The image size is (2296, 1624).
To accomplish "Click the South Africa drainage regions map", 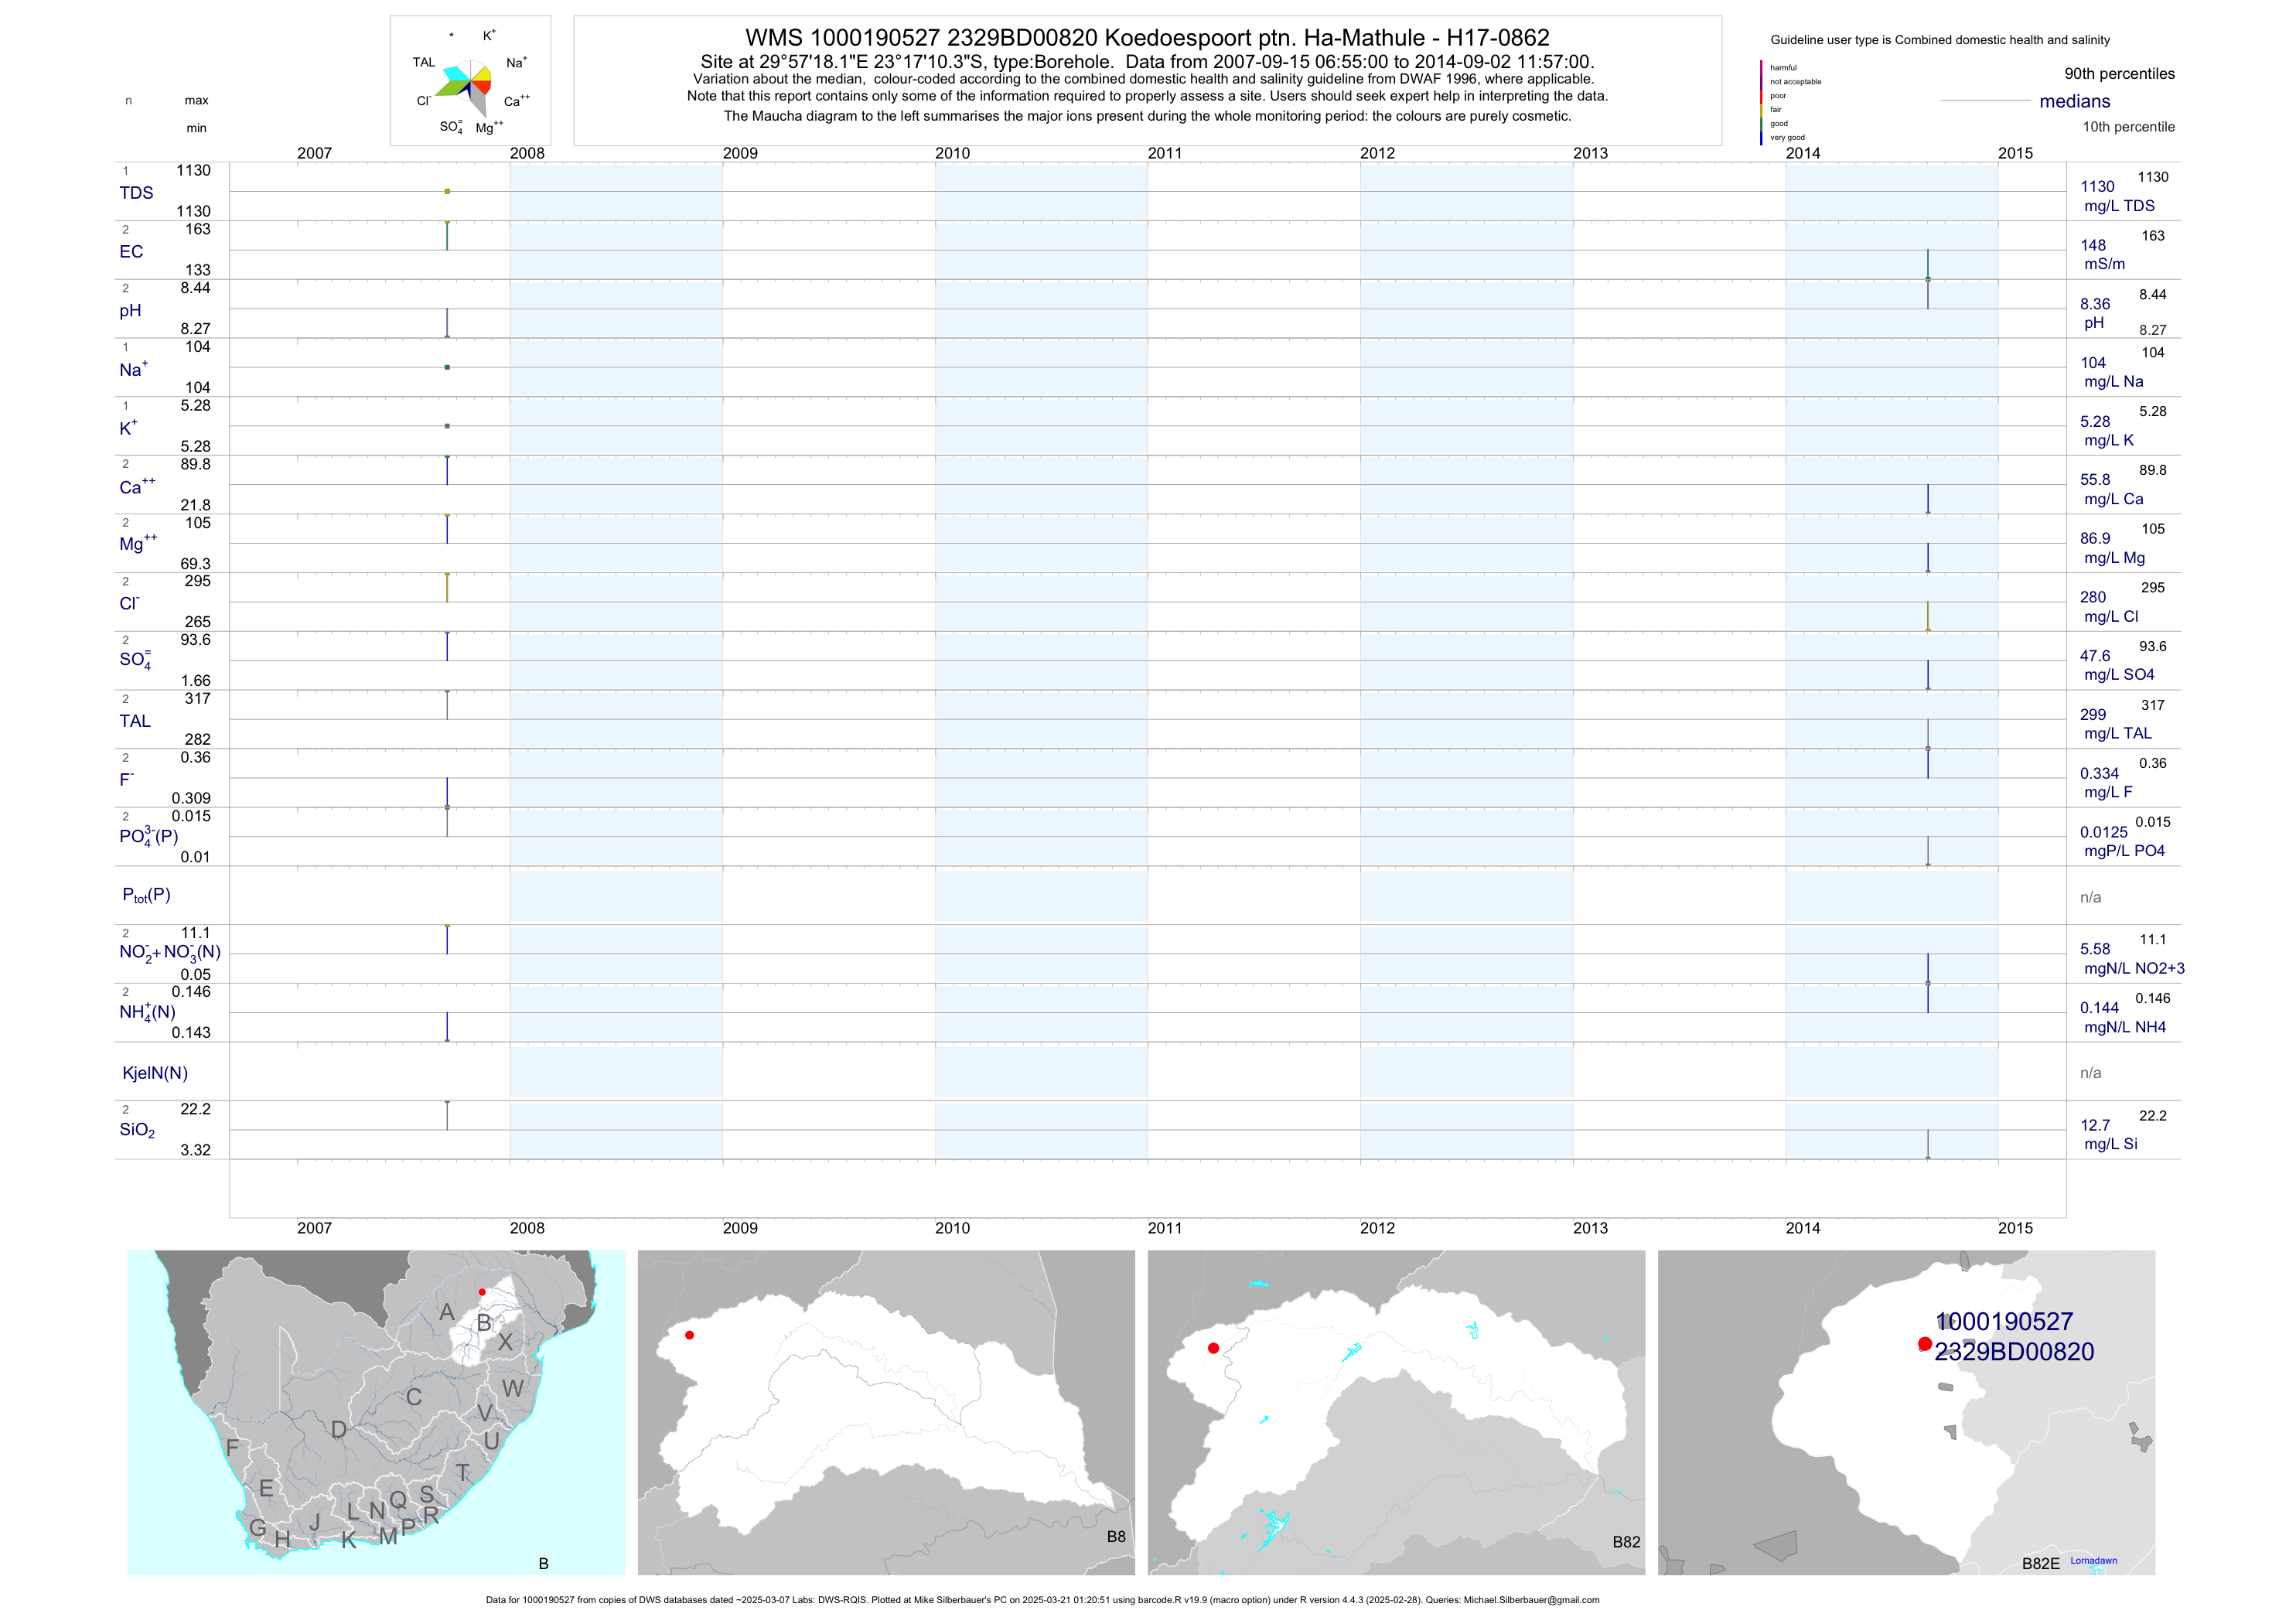I will pos(375,1412).
